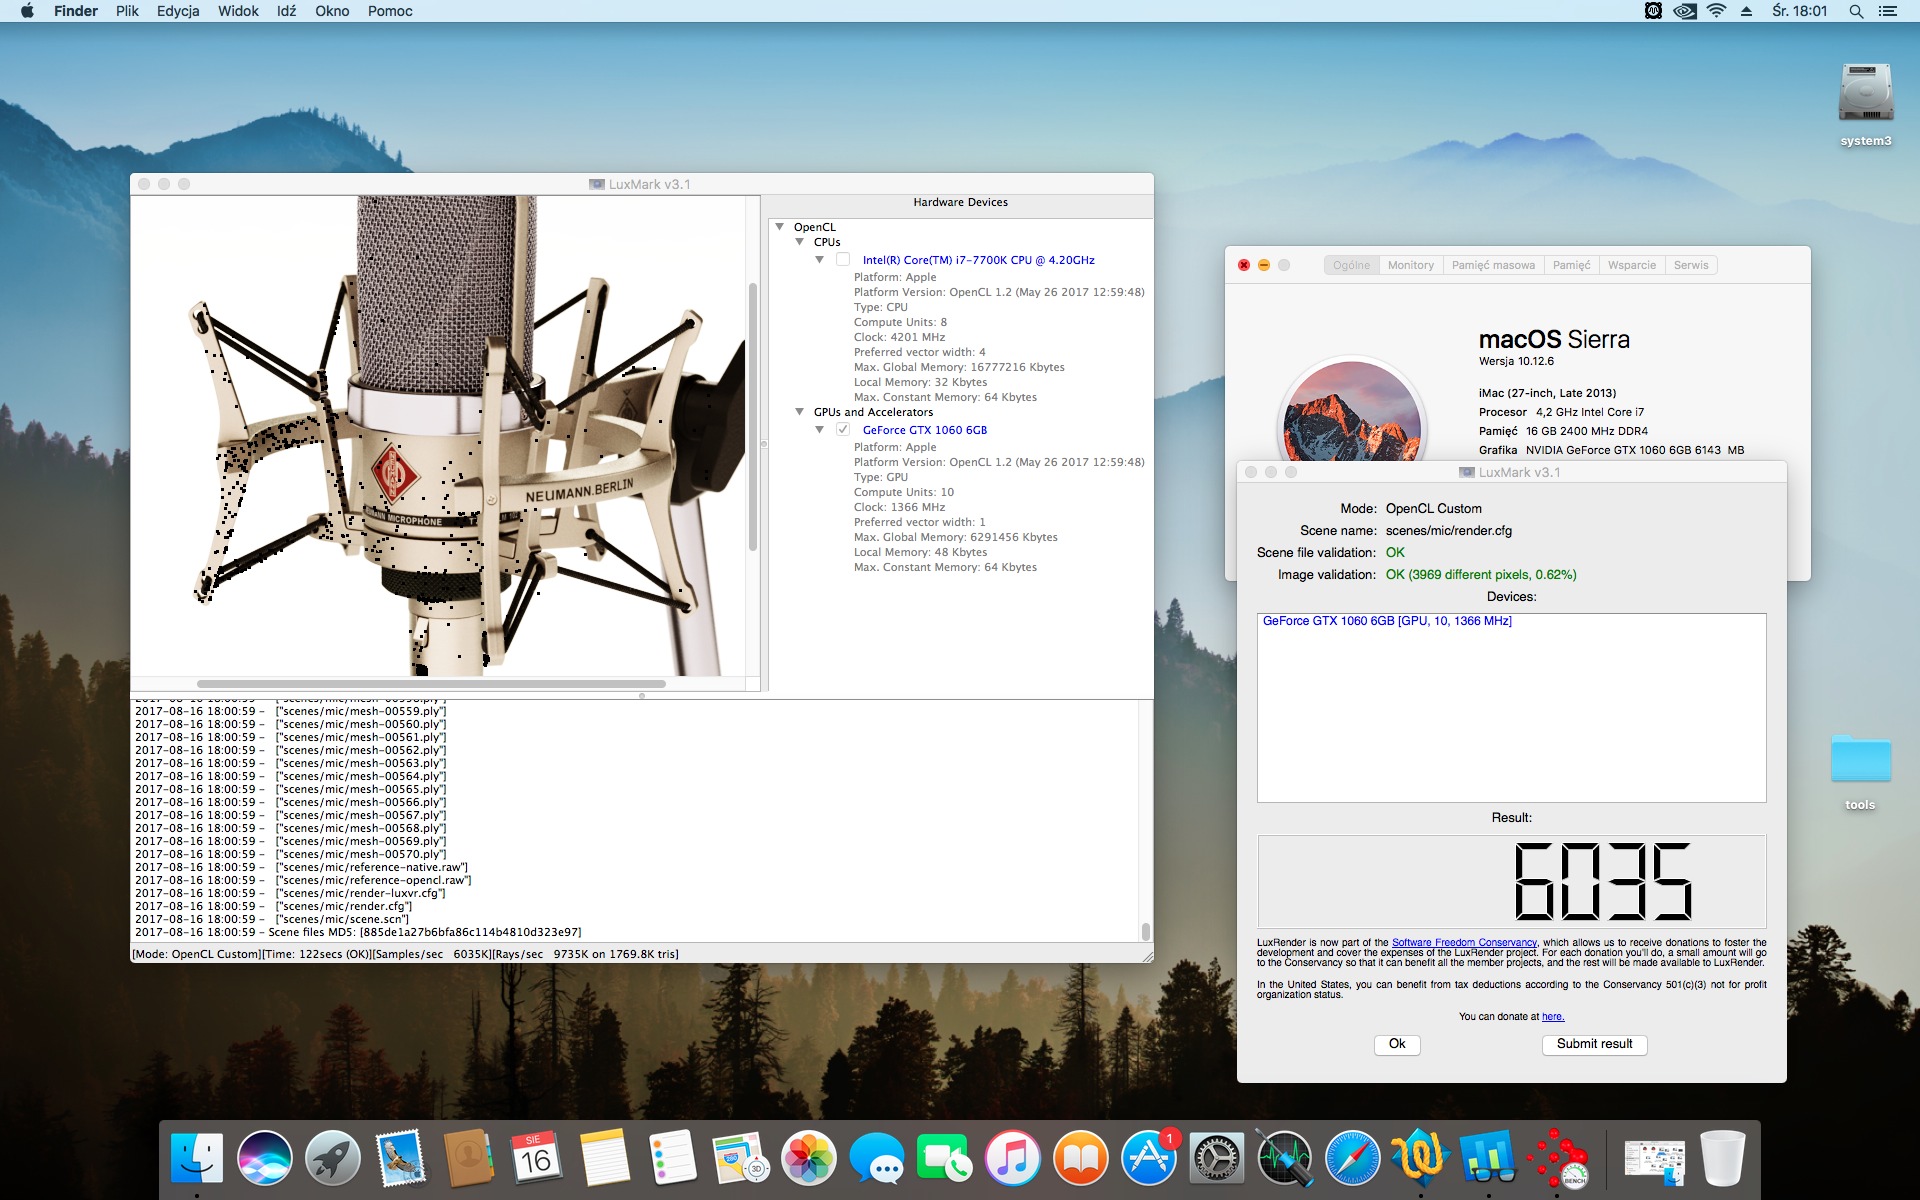
Task: Collapse the GPUs and Accelerators group
Action: 800,412
